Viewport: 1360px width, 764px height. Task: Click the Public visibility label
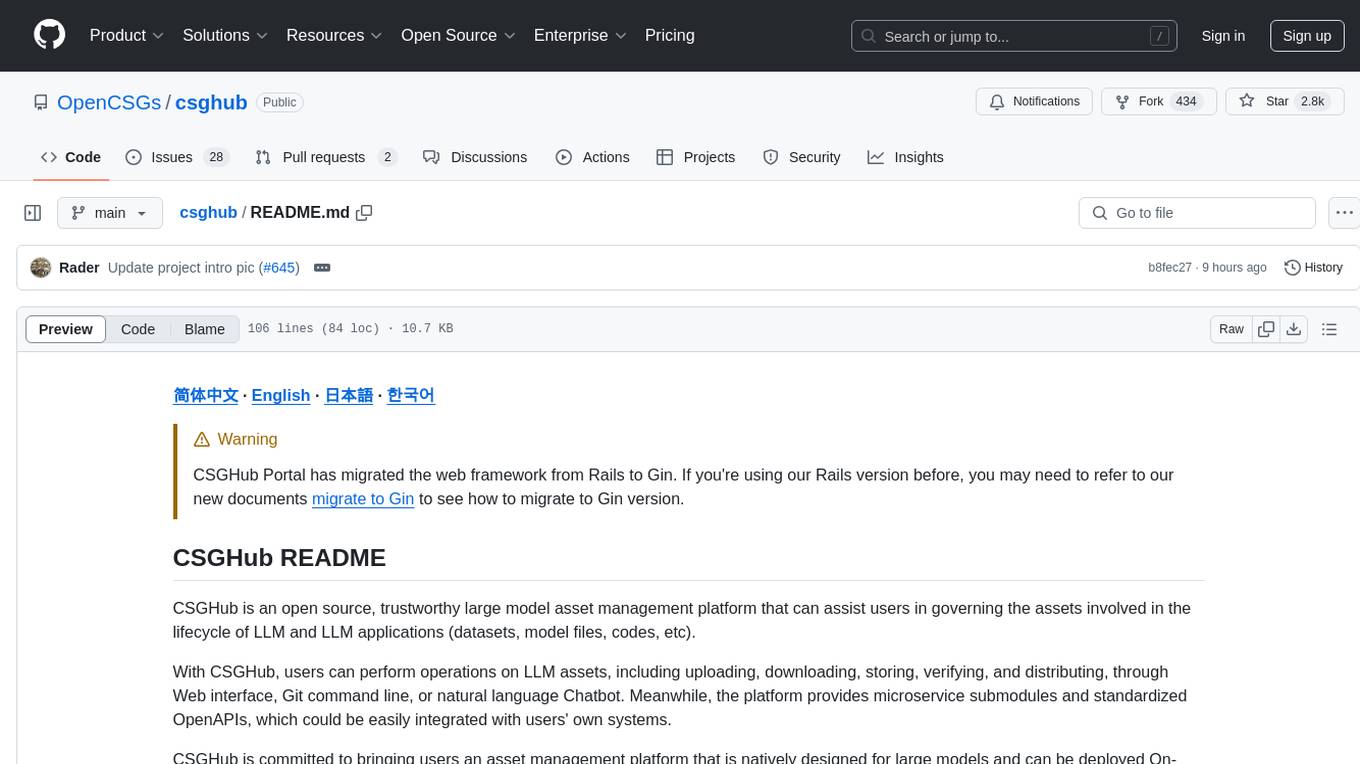(x=279, y=102)
